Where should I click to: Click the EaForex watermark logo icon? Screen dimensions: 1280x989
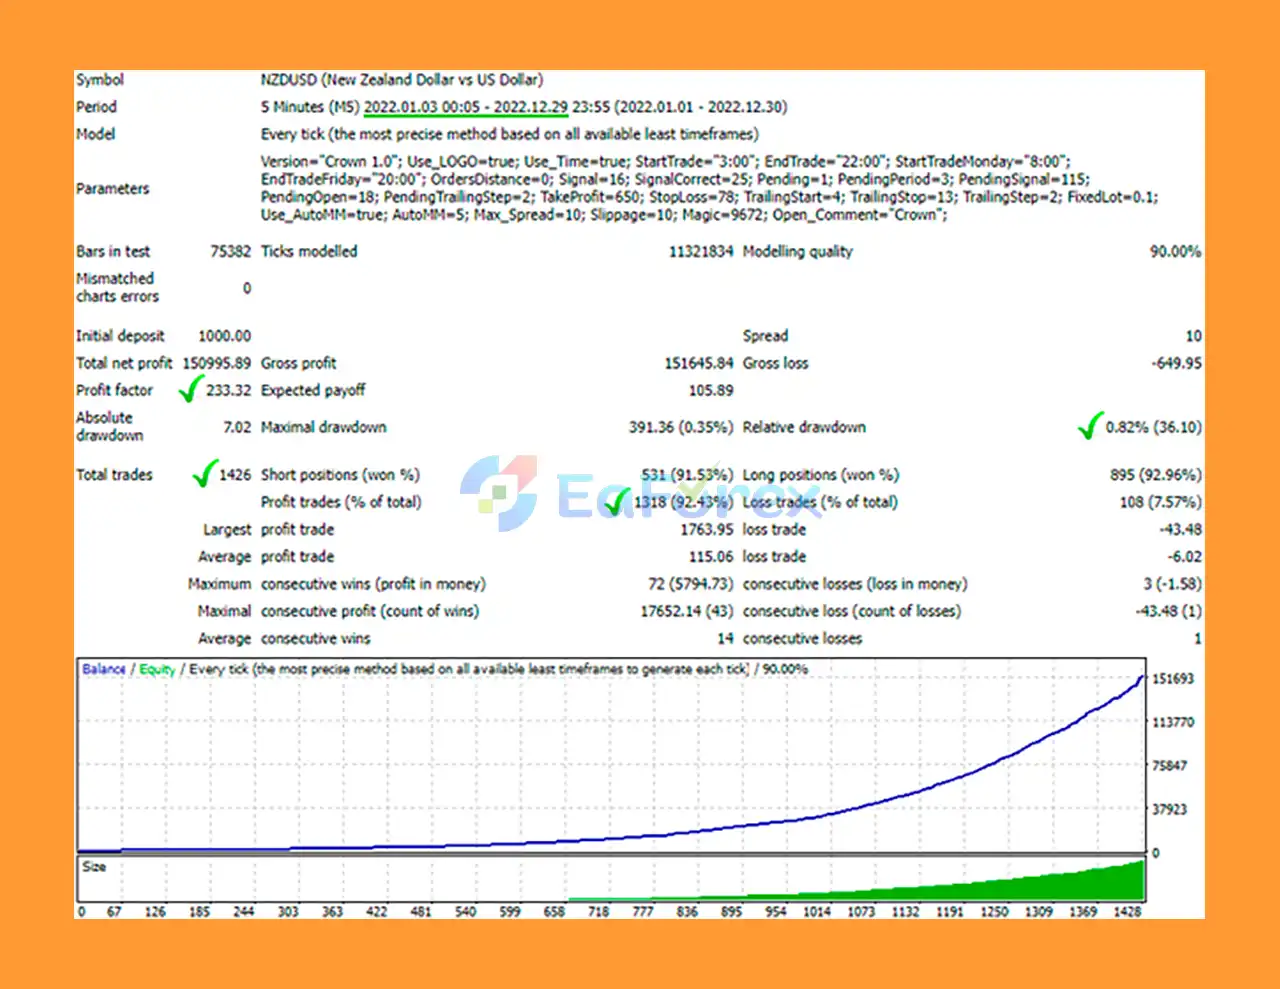499,493
